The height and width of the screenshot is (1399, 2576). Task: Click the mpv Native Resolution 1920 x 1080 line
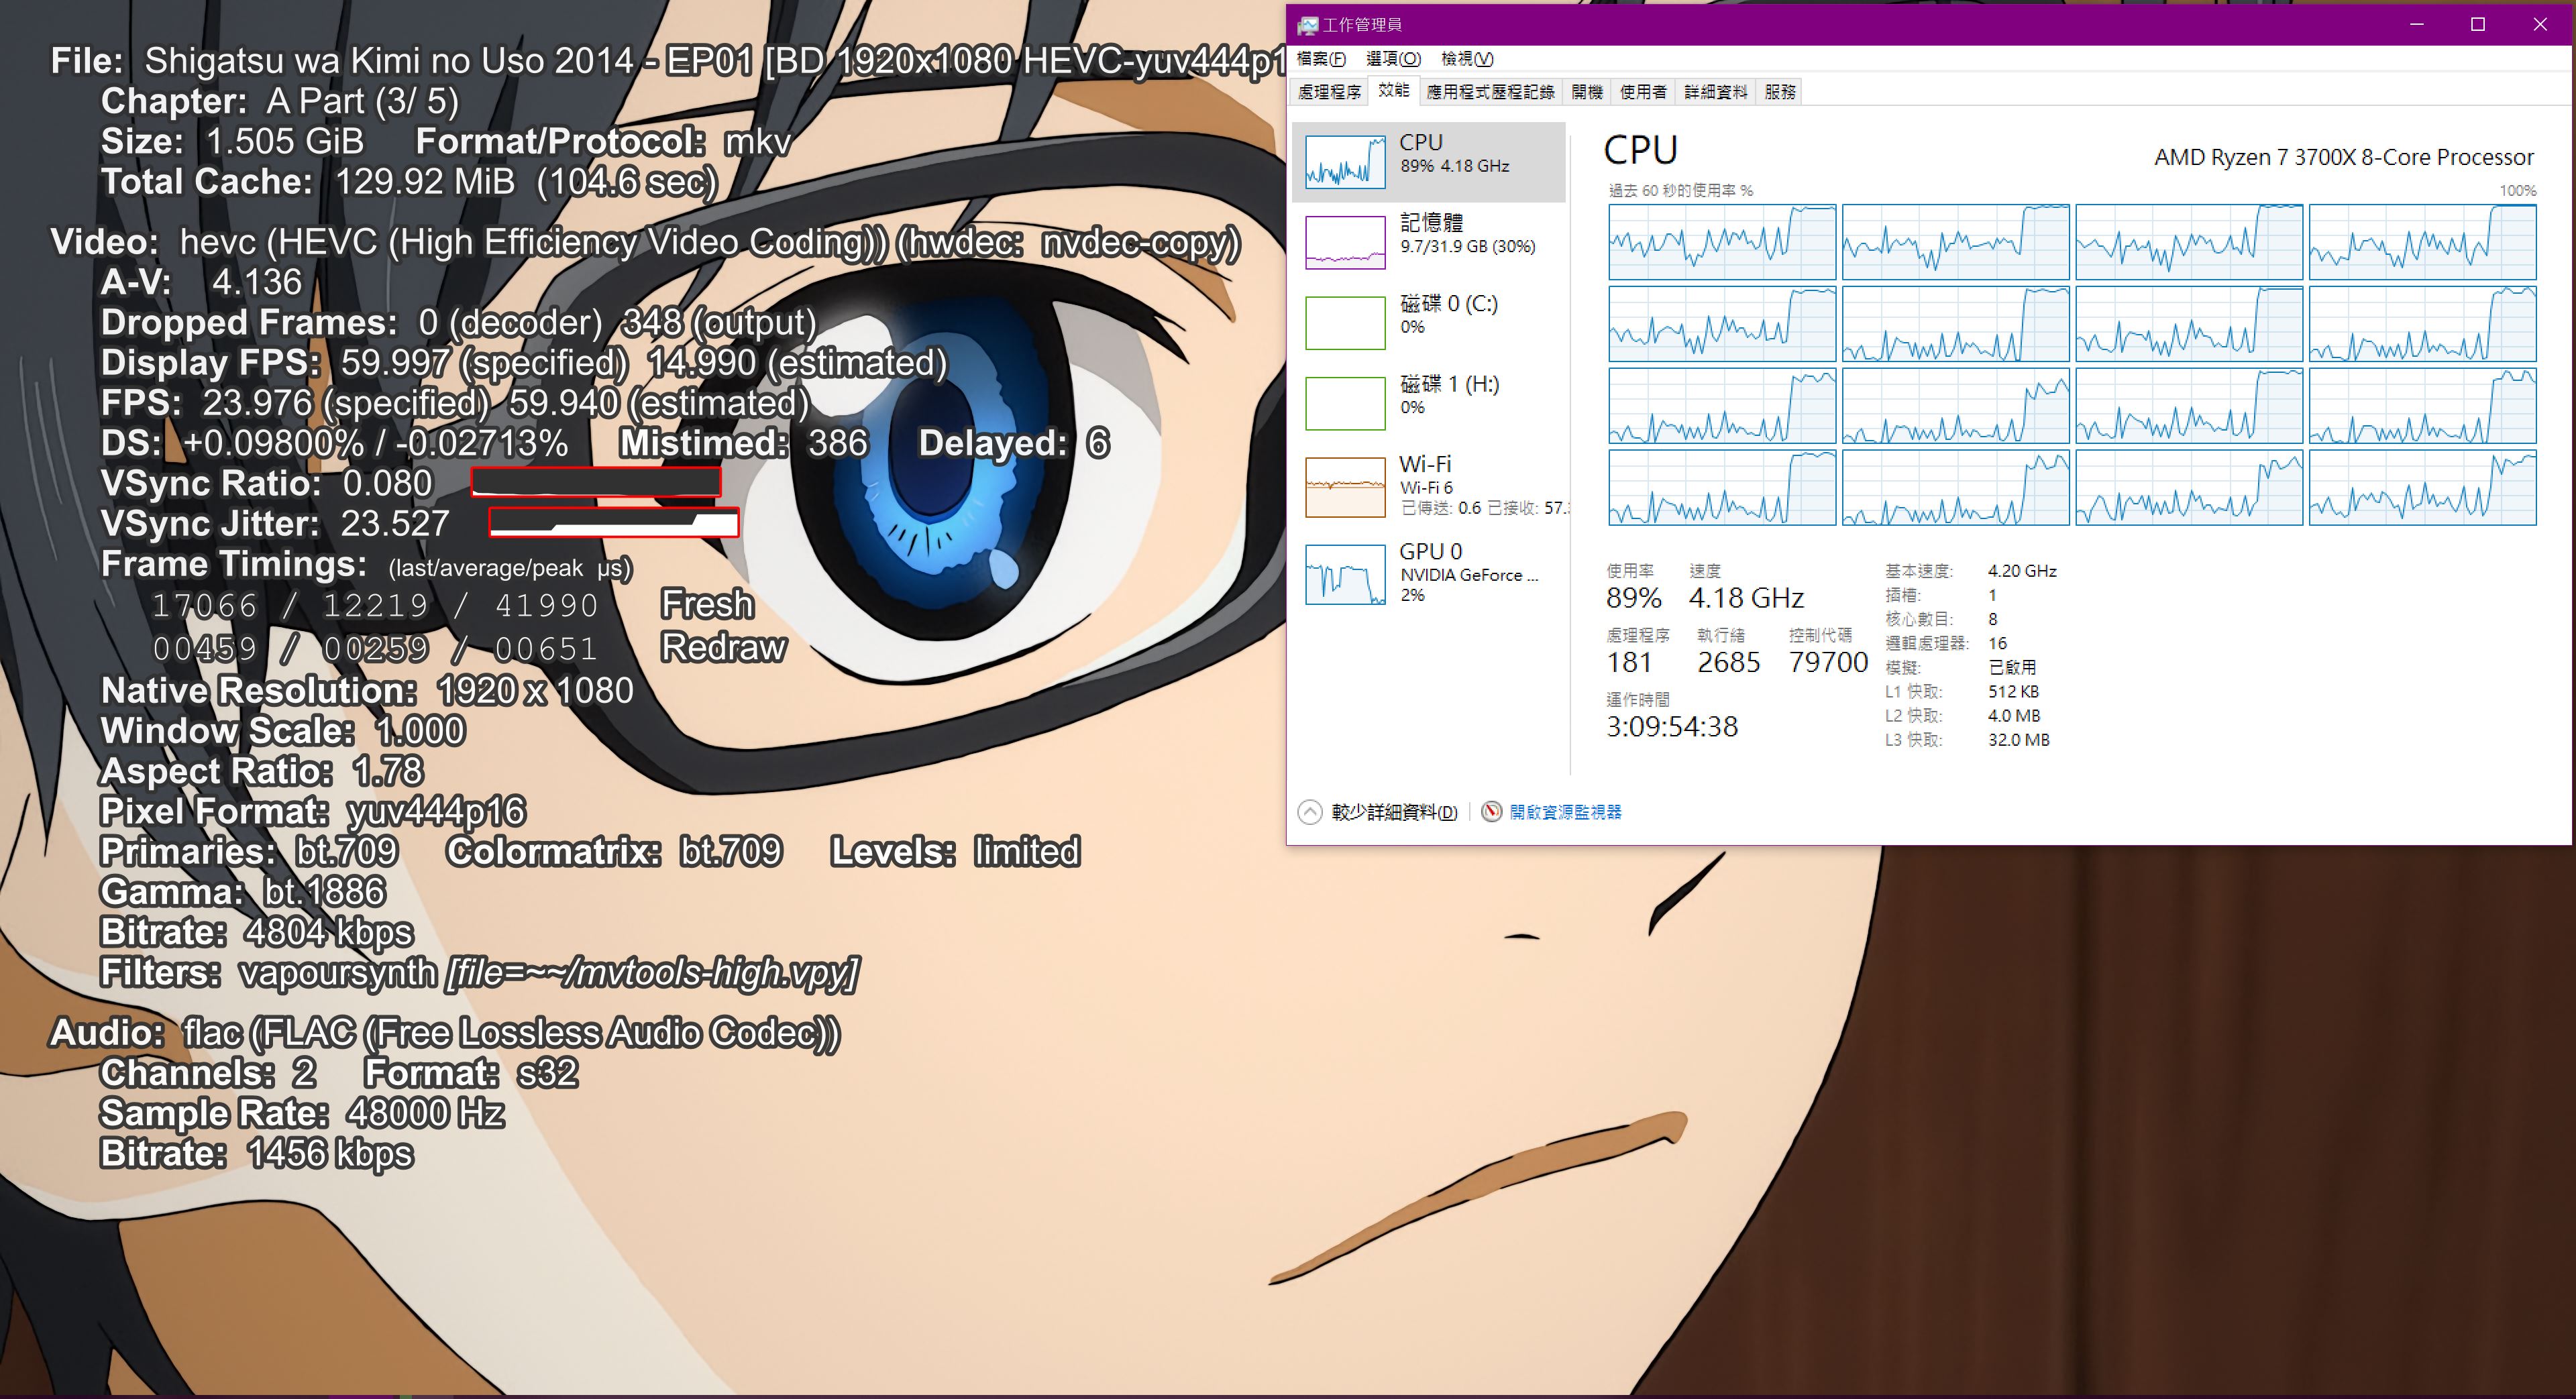click(x=367, y=690)
